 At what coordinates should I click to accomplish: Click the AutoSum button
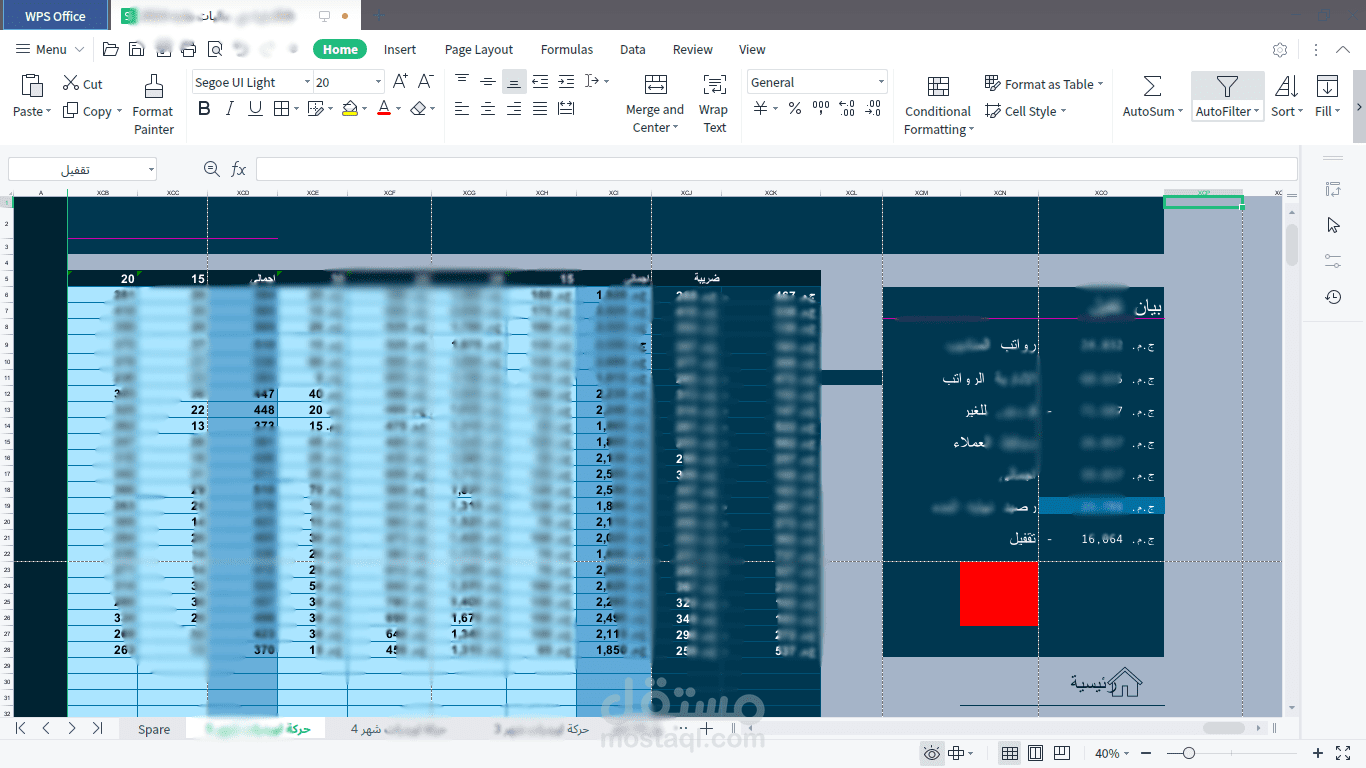pyautogui.click(x=1153, y=96)
